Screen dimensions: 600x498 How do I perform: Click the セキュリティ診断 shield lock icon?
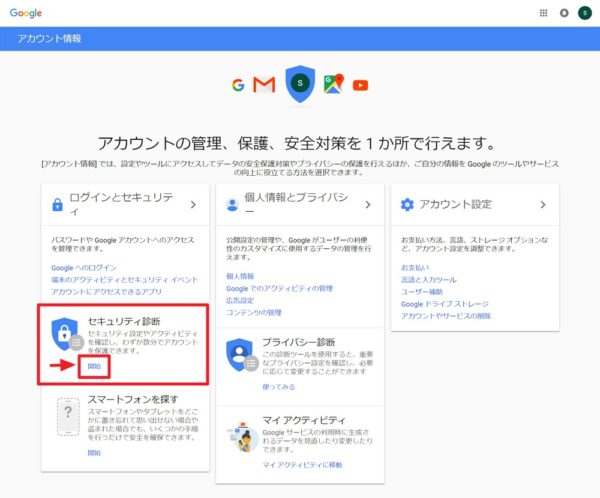(x=67, y=334)
